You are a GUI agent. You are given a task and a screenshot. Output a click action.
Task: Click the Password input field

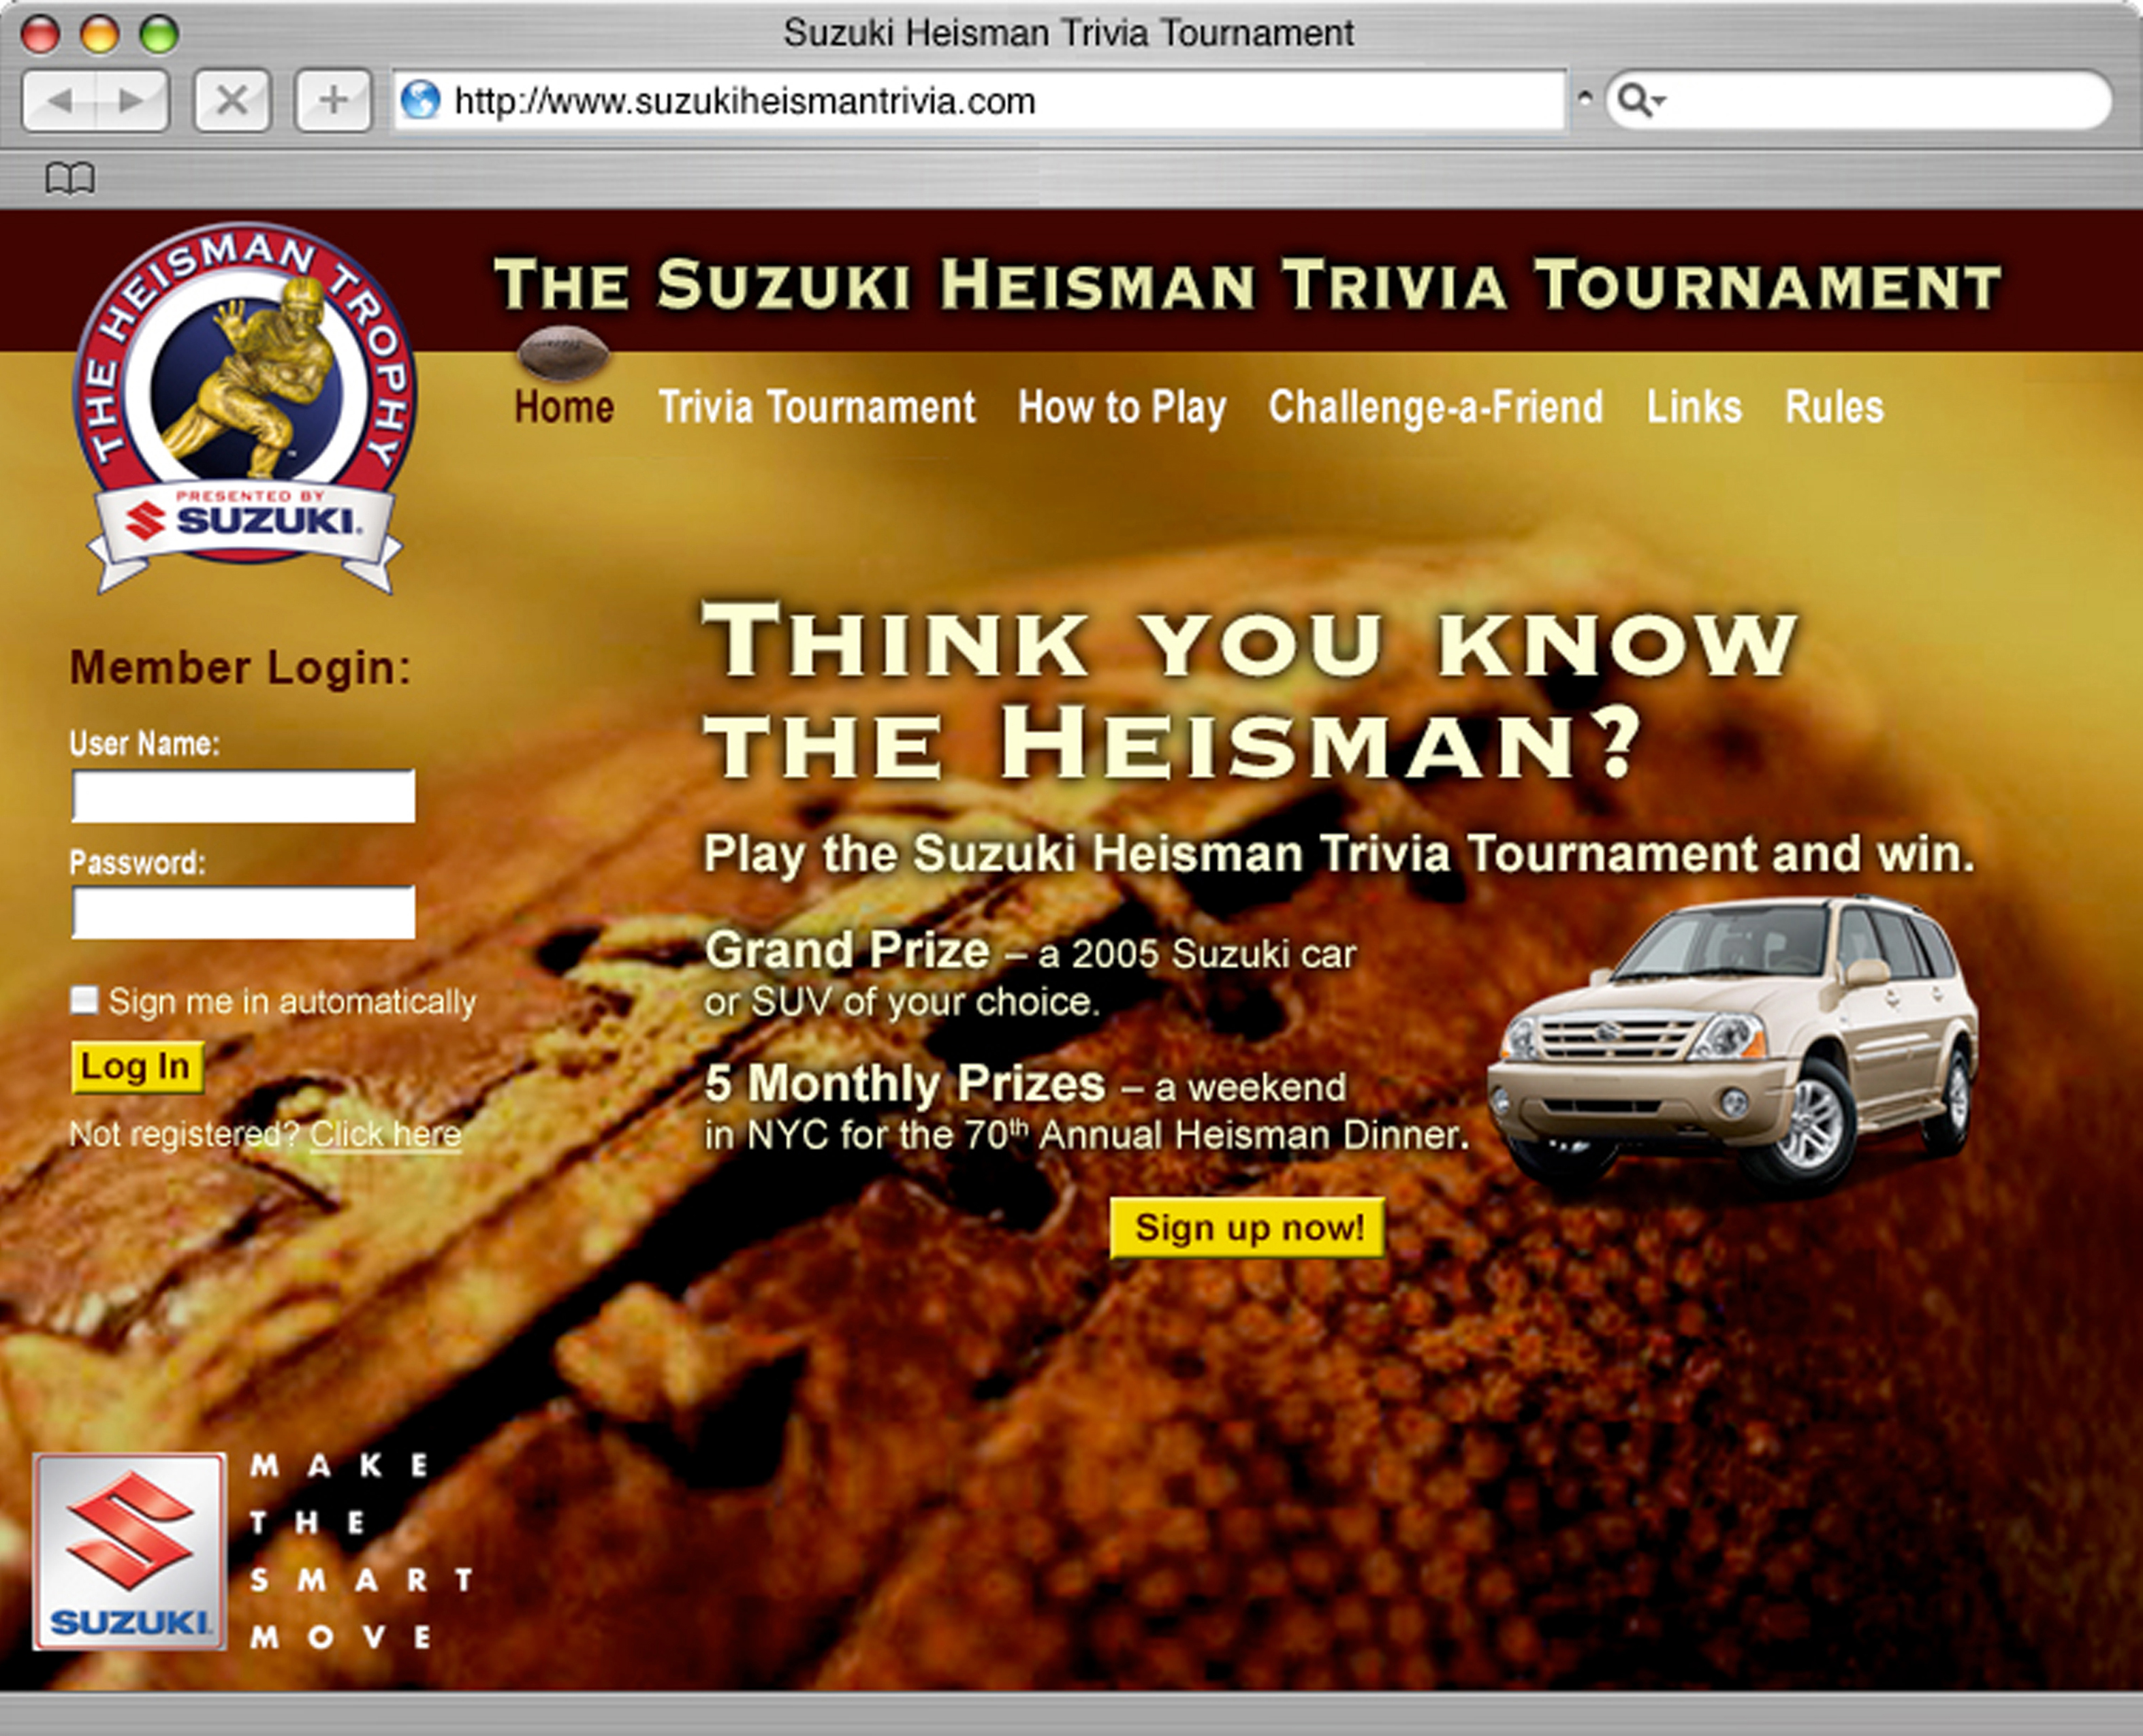pyautogui.click(x=243, y=912)
